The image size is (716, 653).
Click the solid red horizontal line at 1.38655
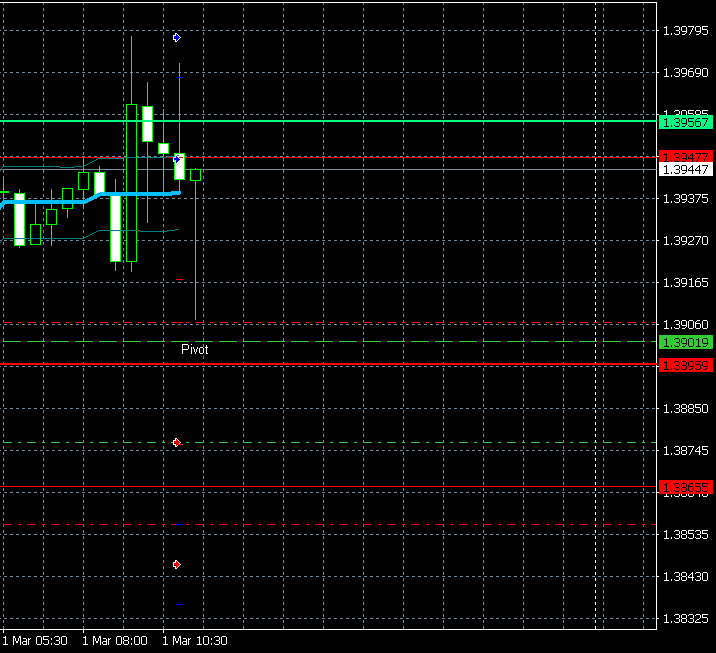(x=400, y=487)
